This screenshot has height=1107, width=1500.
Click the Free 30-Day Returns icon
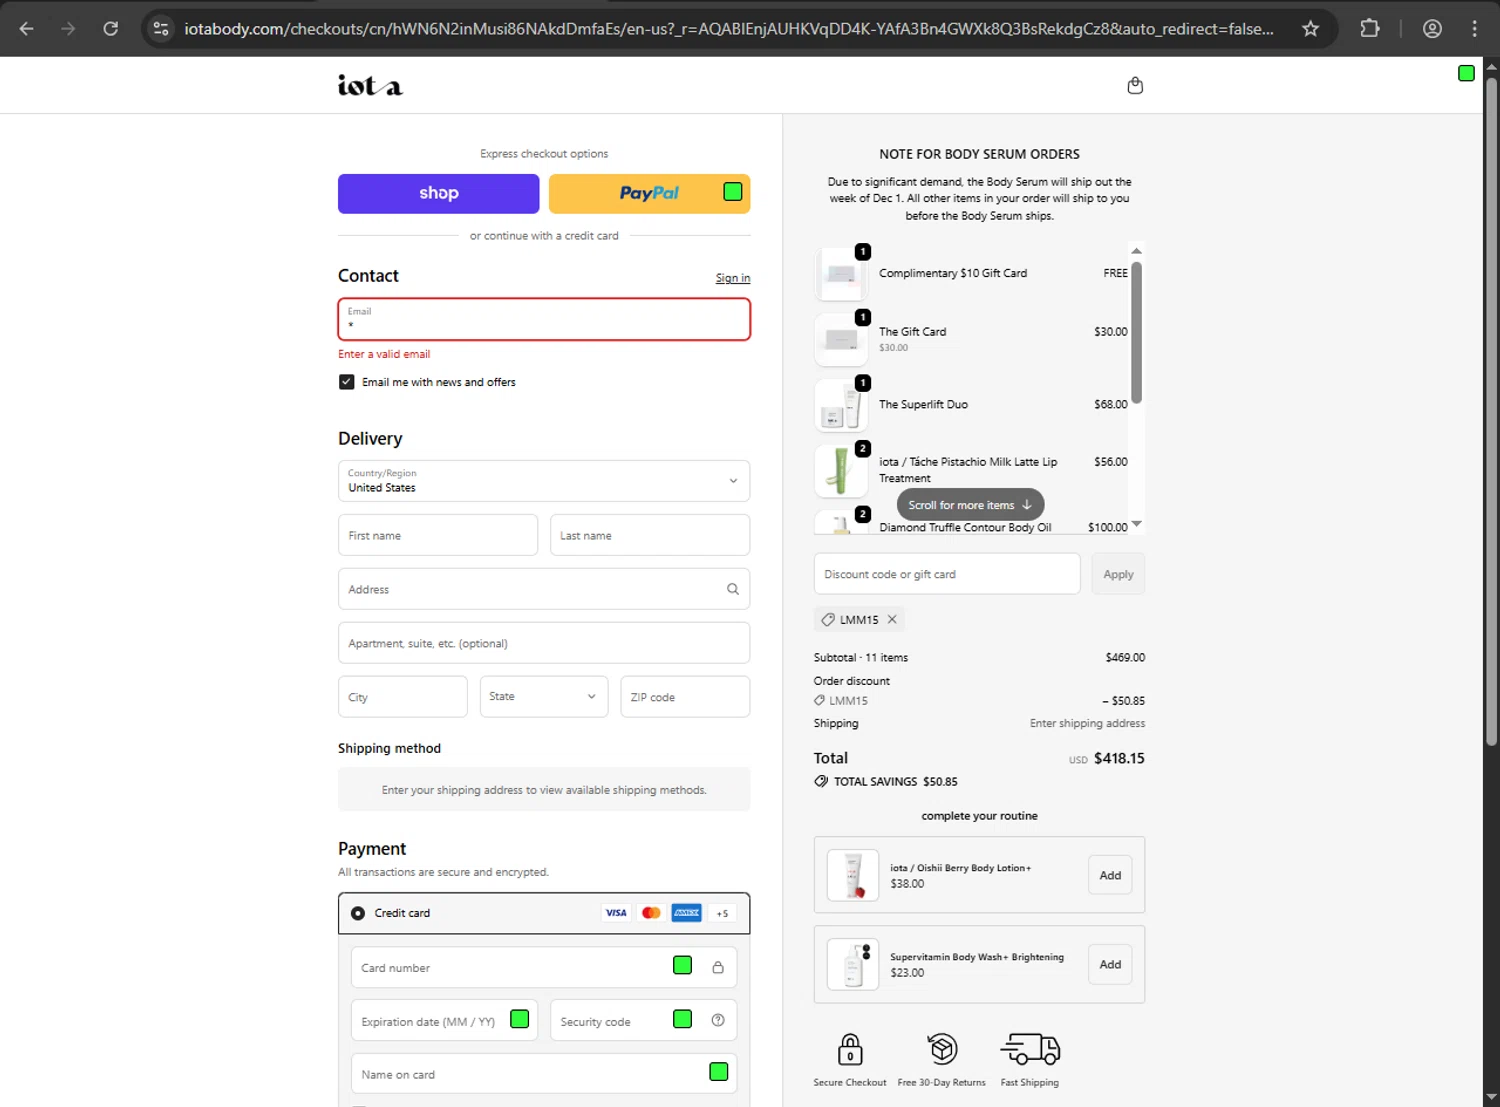pyautogui.click(x=942, y=1049)
